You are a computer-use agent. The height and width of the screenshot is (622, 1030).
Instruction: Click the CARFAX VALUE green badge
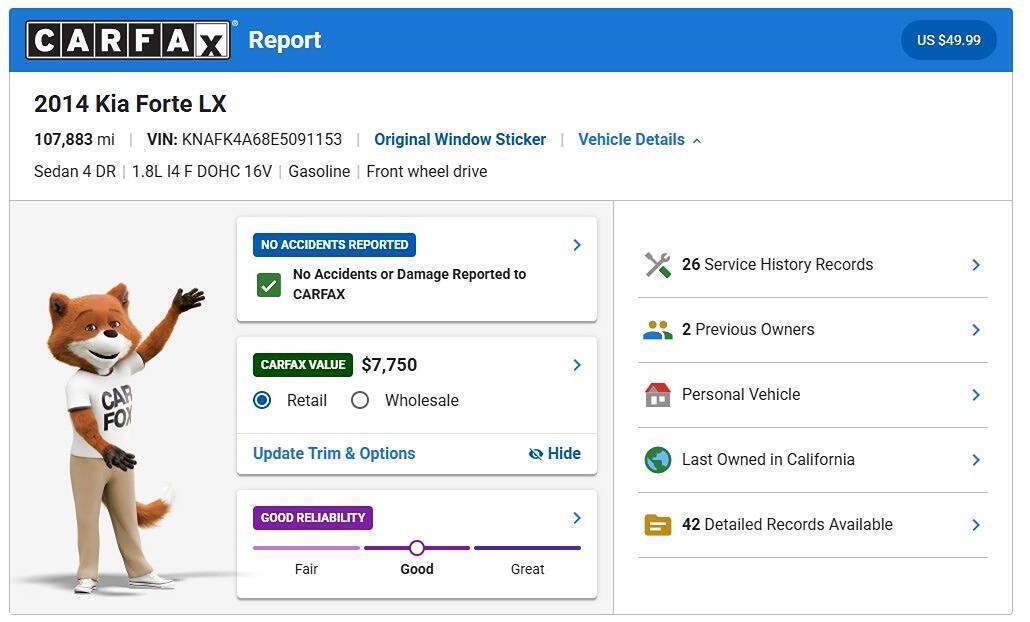[303, 365]
